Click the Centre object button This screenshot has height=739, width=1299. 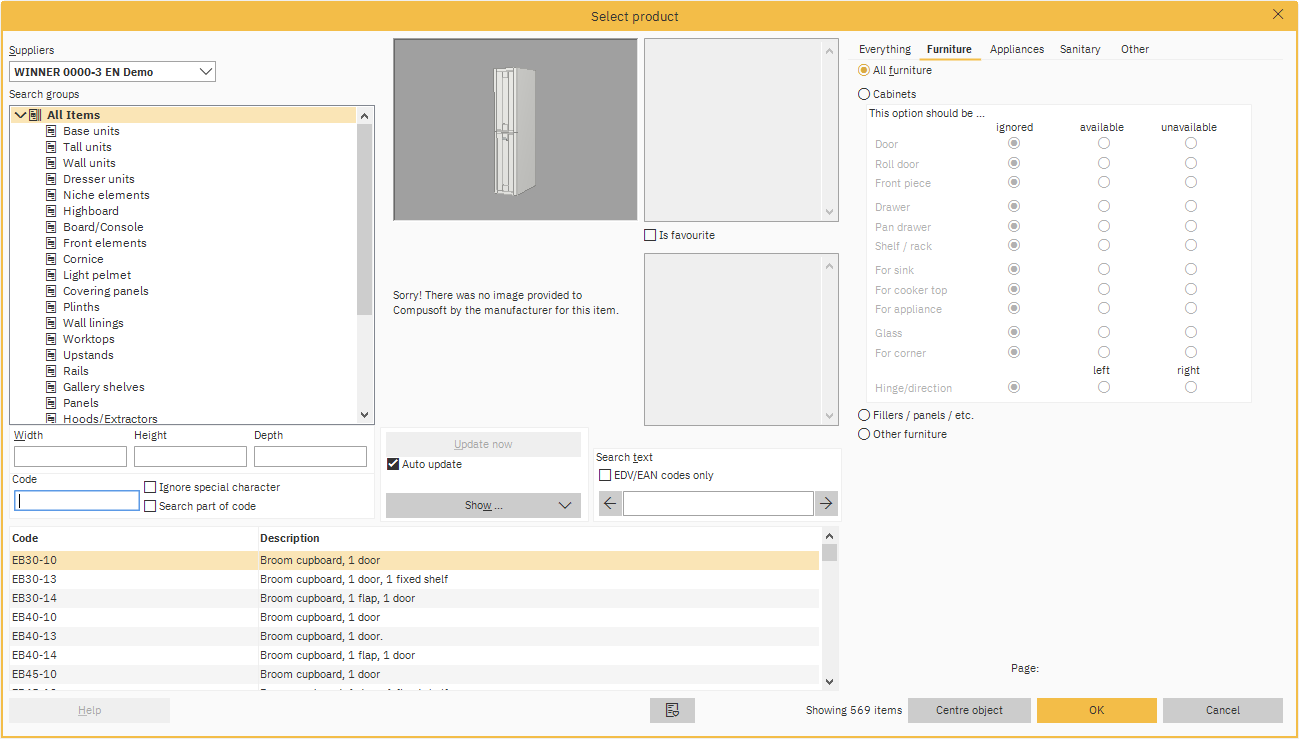pyautogui.click(x=968, y=710)
